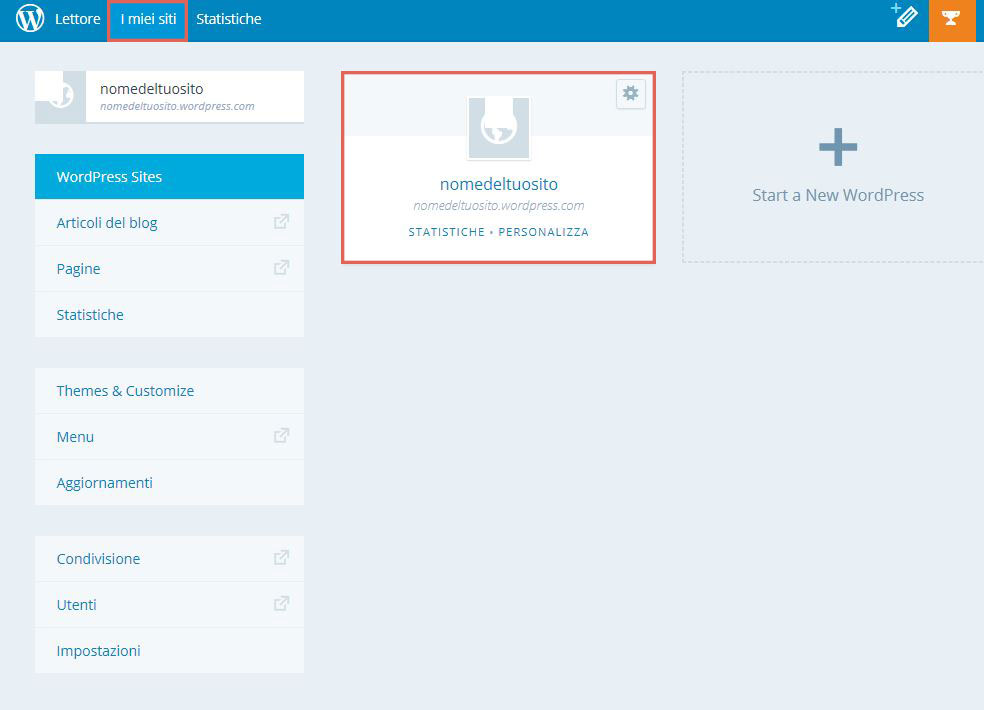Open Impostazioni page
984x710 pixels.
click(169, 650)
